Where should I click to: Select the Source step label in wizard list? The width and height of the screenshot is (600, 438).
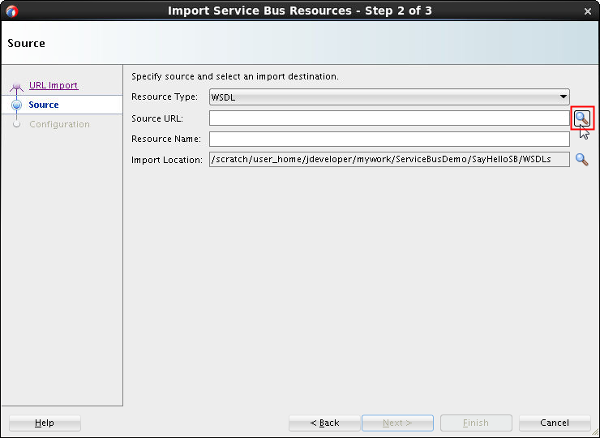pyautogui.click(x=44, y=105)
